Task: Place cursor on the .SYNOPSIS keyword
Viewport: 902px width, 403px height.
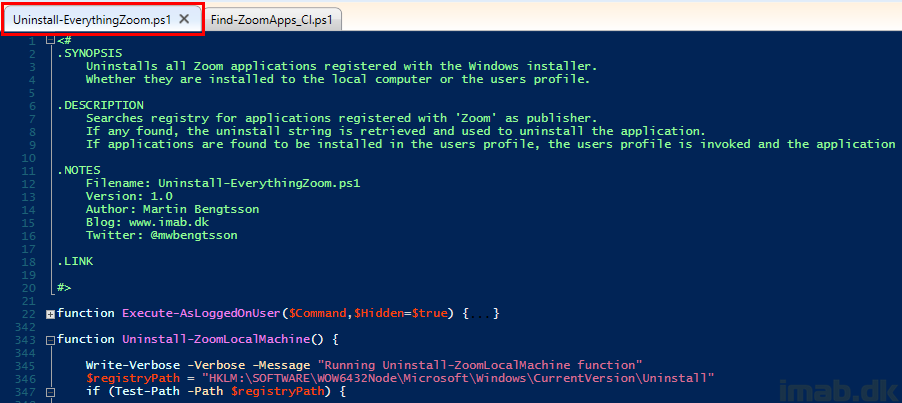Action: [x=90, y=53]
